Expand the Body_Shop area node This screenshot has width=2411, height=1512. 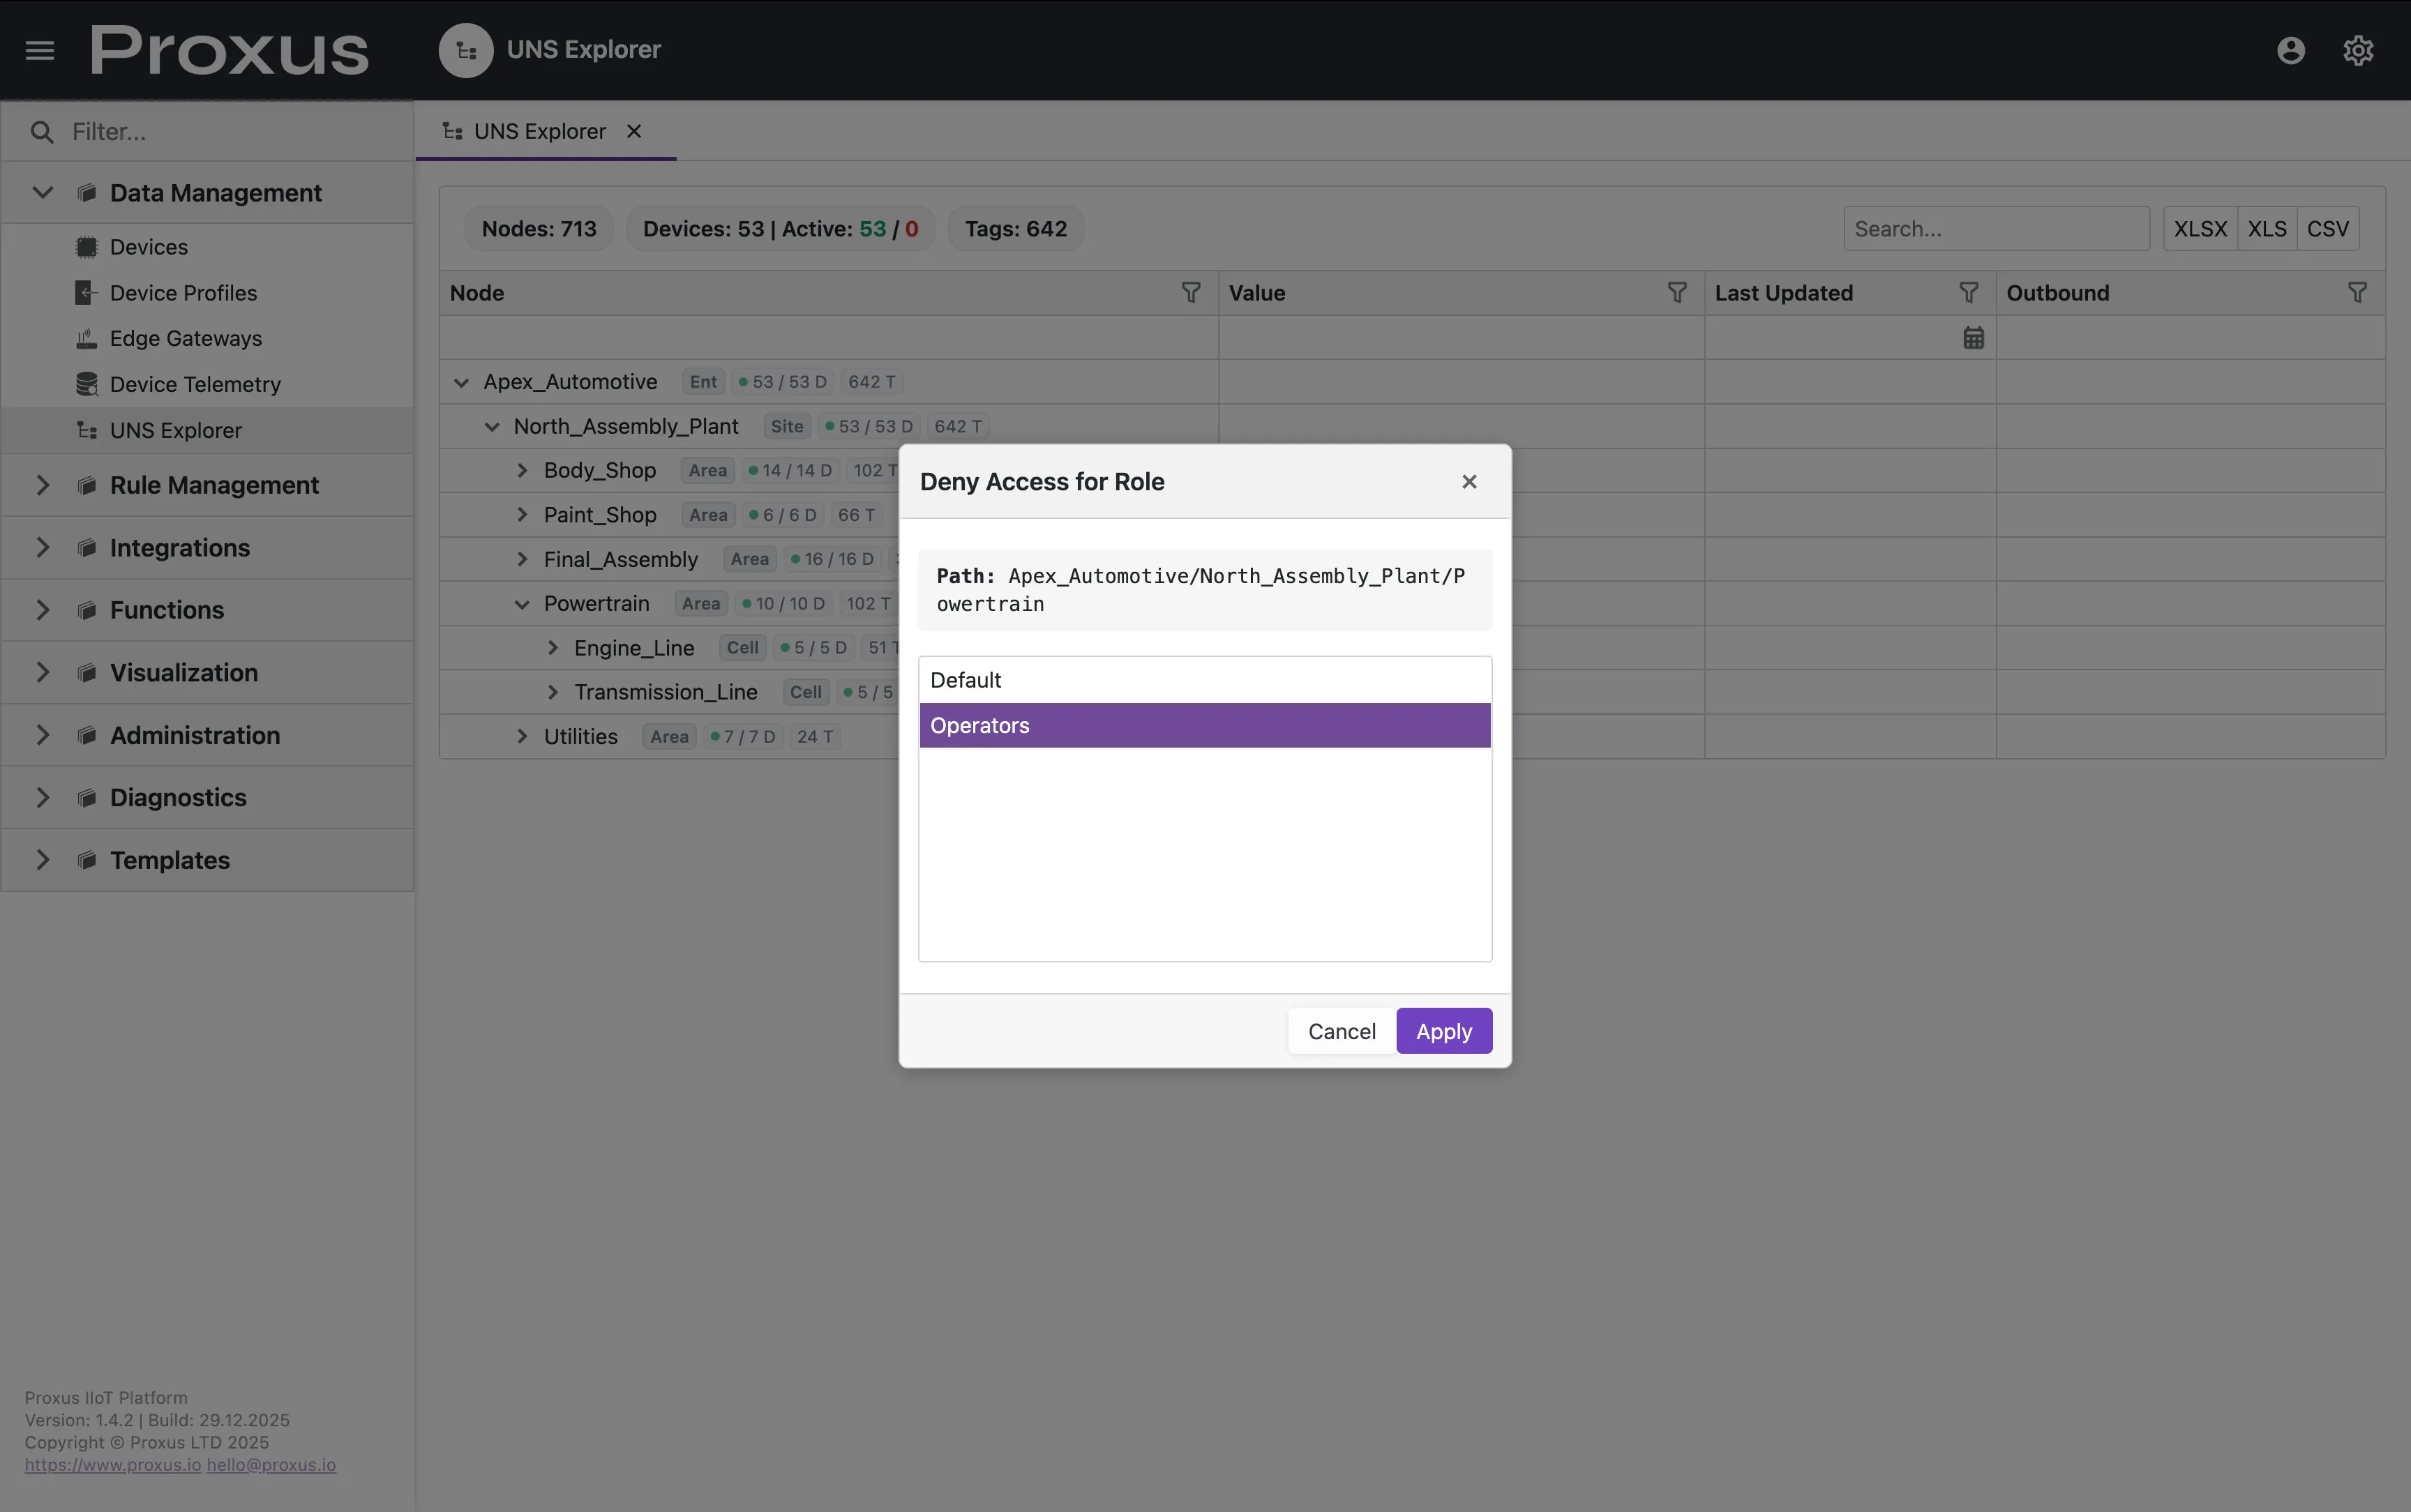(521, 469)
